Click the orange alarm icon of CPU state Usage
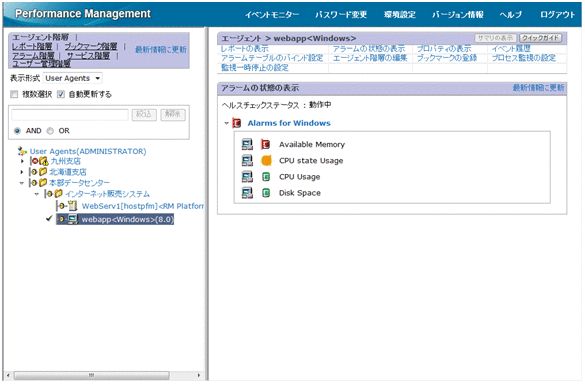 point(266,160)
